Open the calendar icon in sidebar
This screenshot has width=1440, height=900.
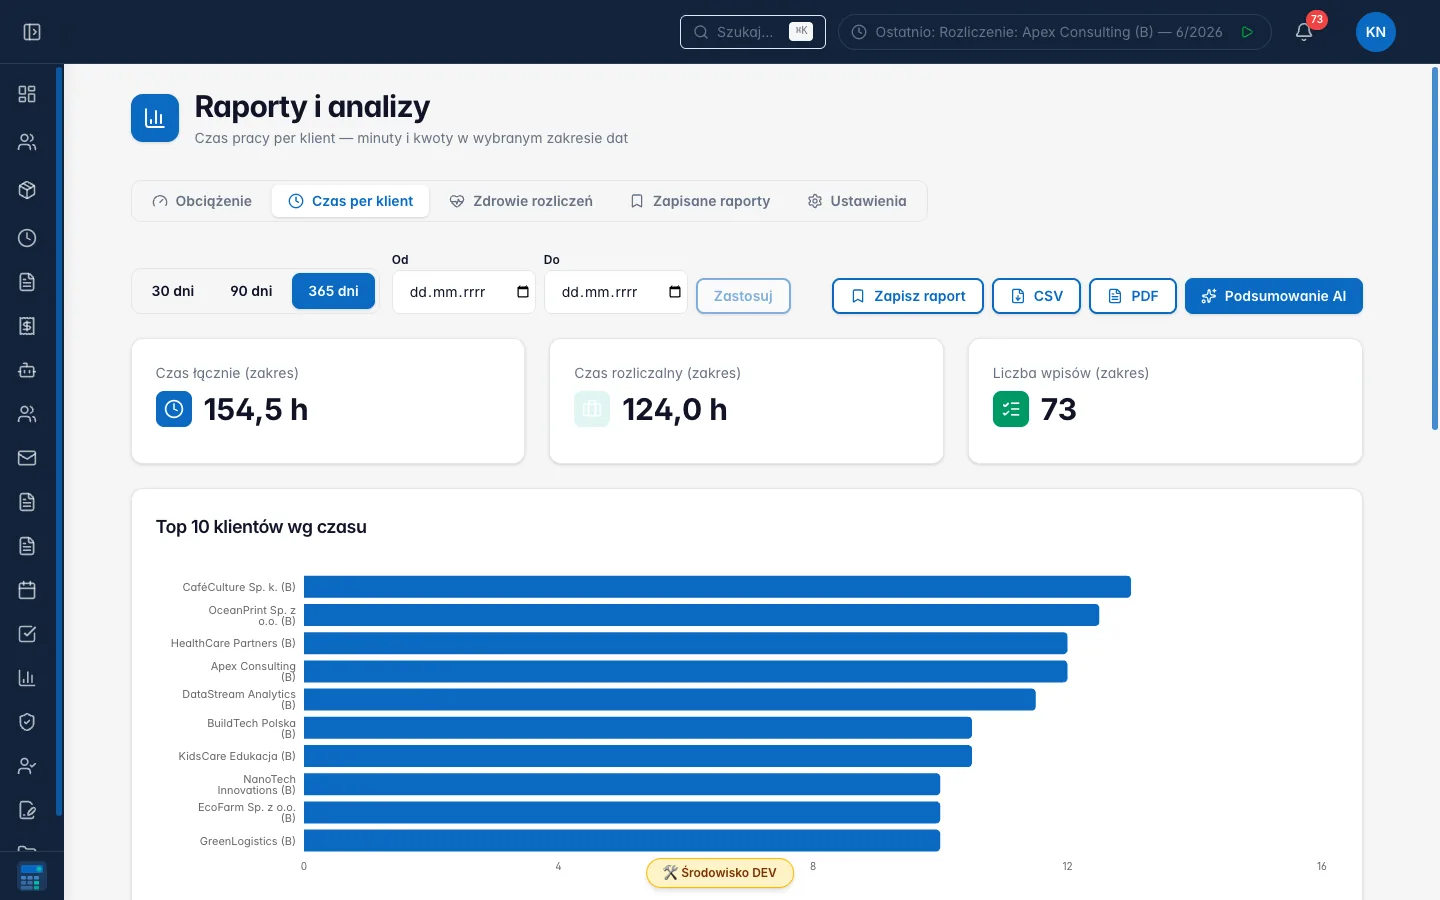(27, 590)
